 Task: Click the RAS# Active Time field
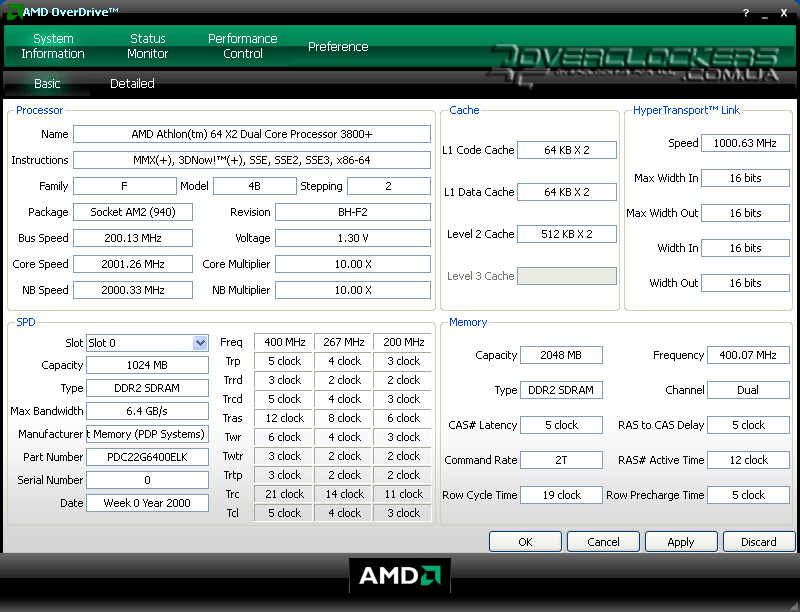[x=748, y=460]
